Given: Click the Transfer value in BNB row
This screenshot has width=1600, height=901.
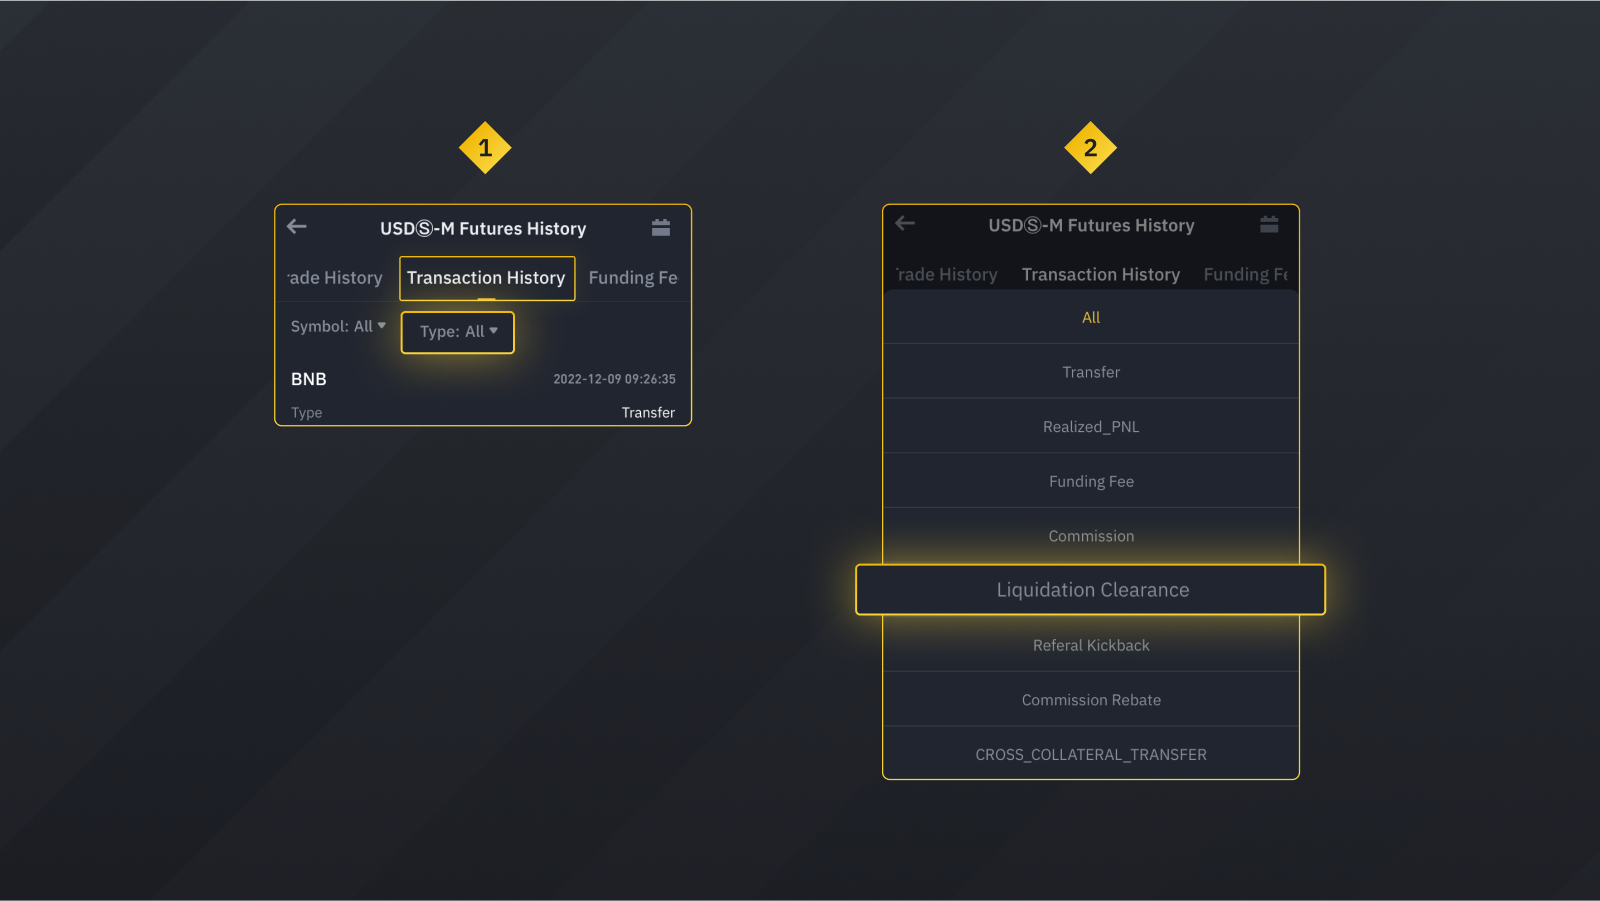Looking at the screenshot, I should (648, 412).
